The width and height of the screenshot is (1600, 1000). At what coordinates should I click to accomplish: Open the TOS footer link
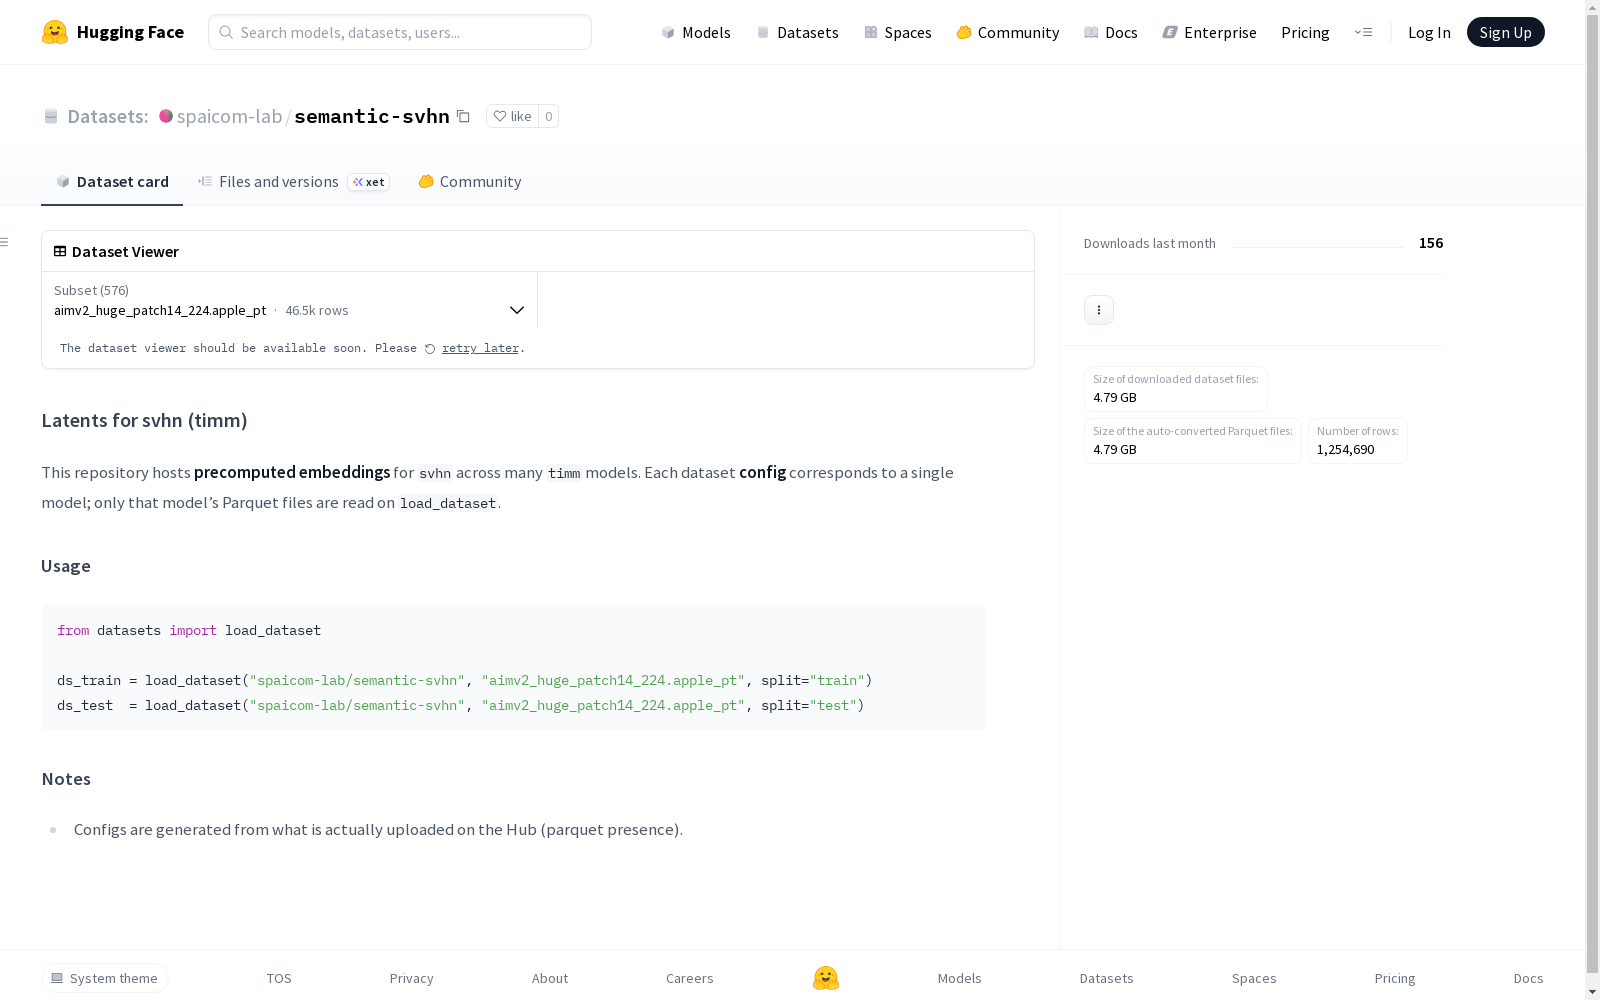(x=279, y=978)
